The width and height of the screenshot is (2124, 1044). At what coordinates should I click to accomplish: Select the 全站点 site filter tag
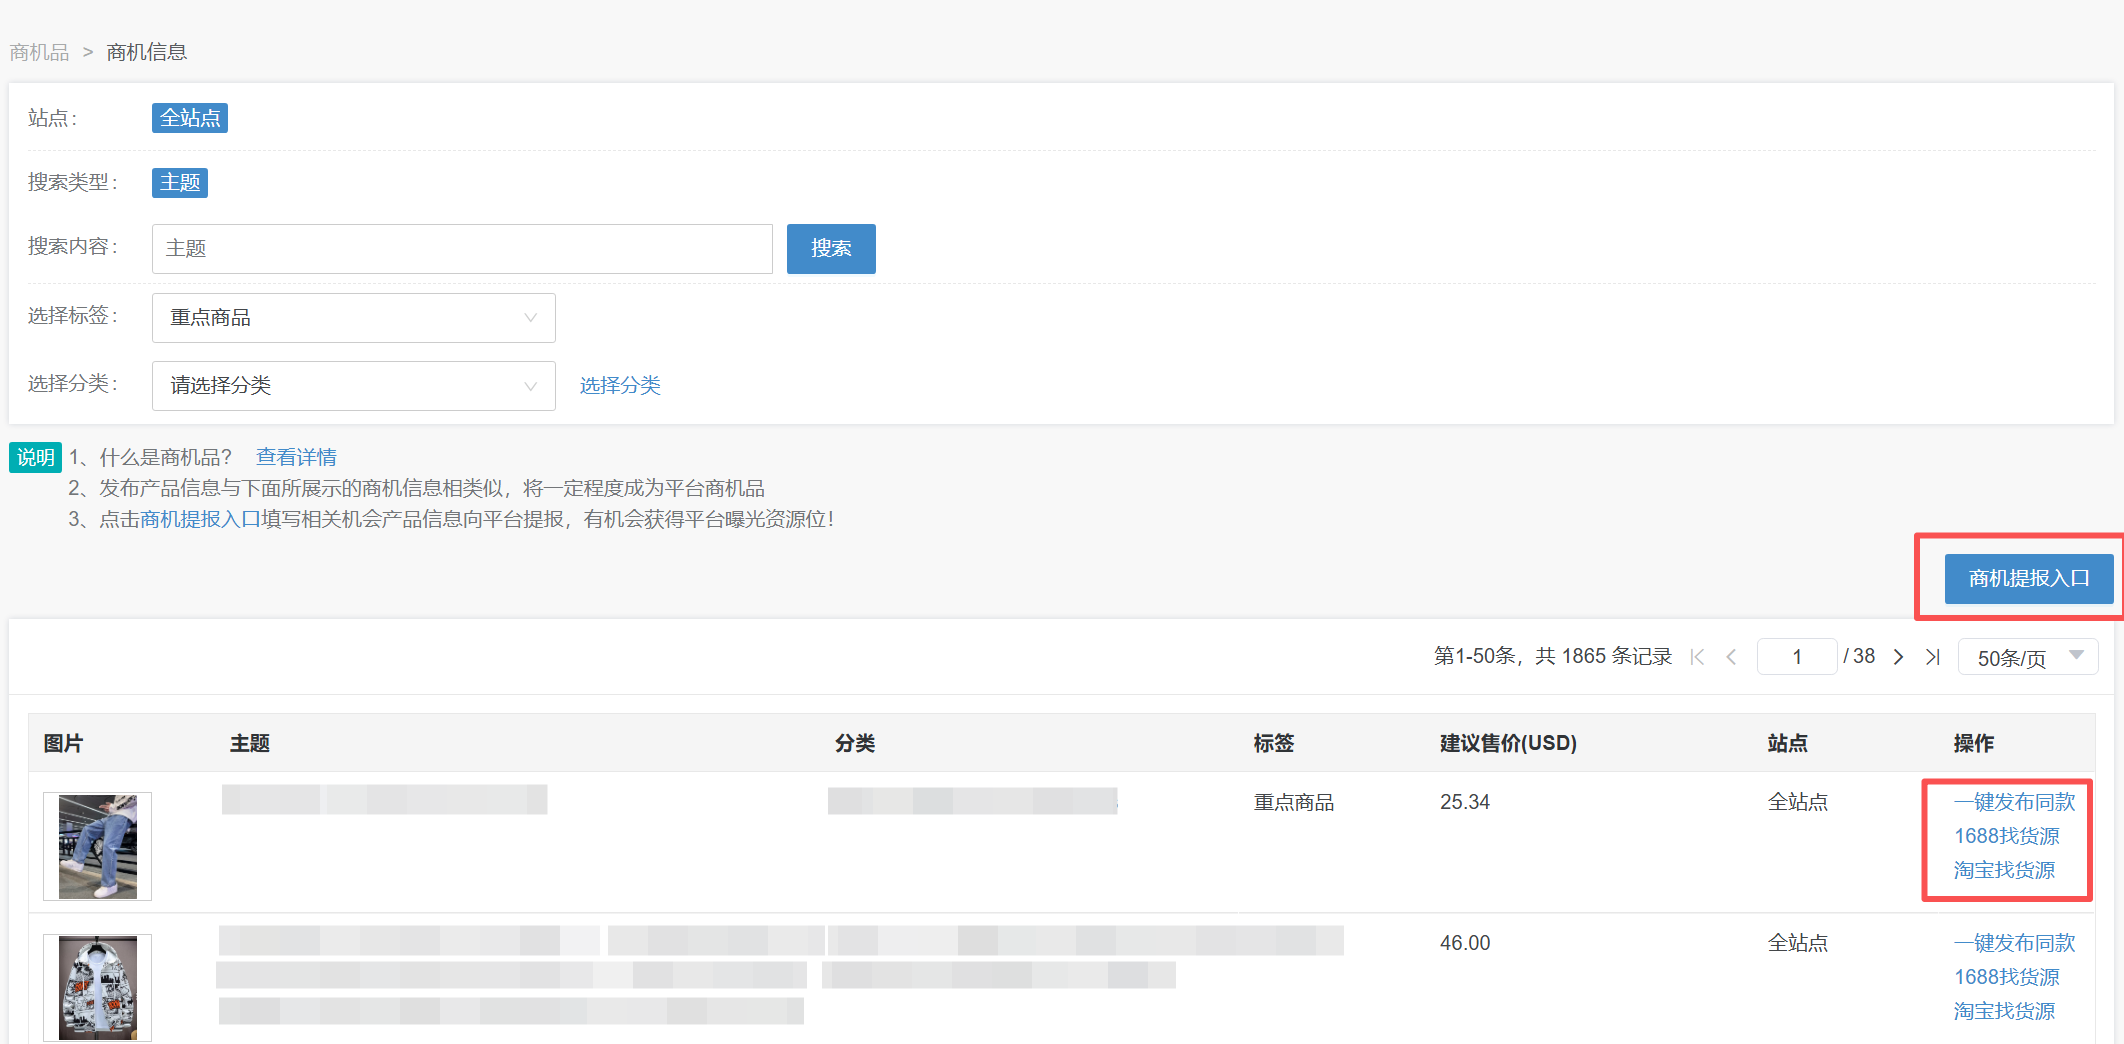(189, 117)
